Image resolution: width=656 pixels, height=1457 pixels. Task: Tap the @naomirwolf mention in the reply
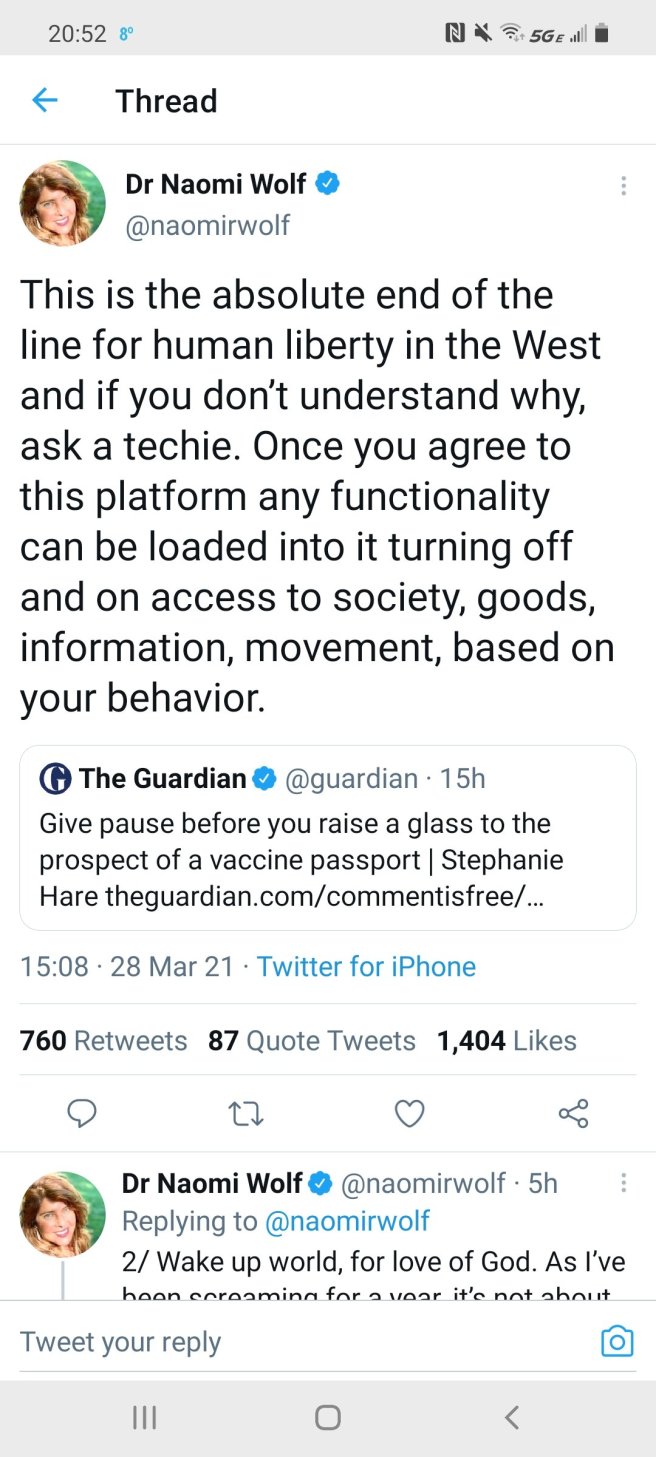(x=346, y=1221)
